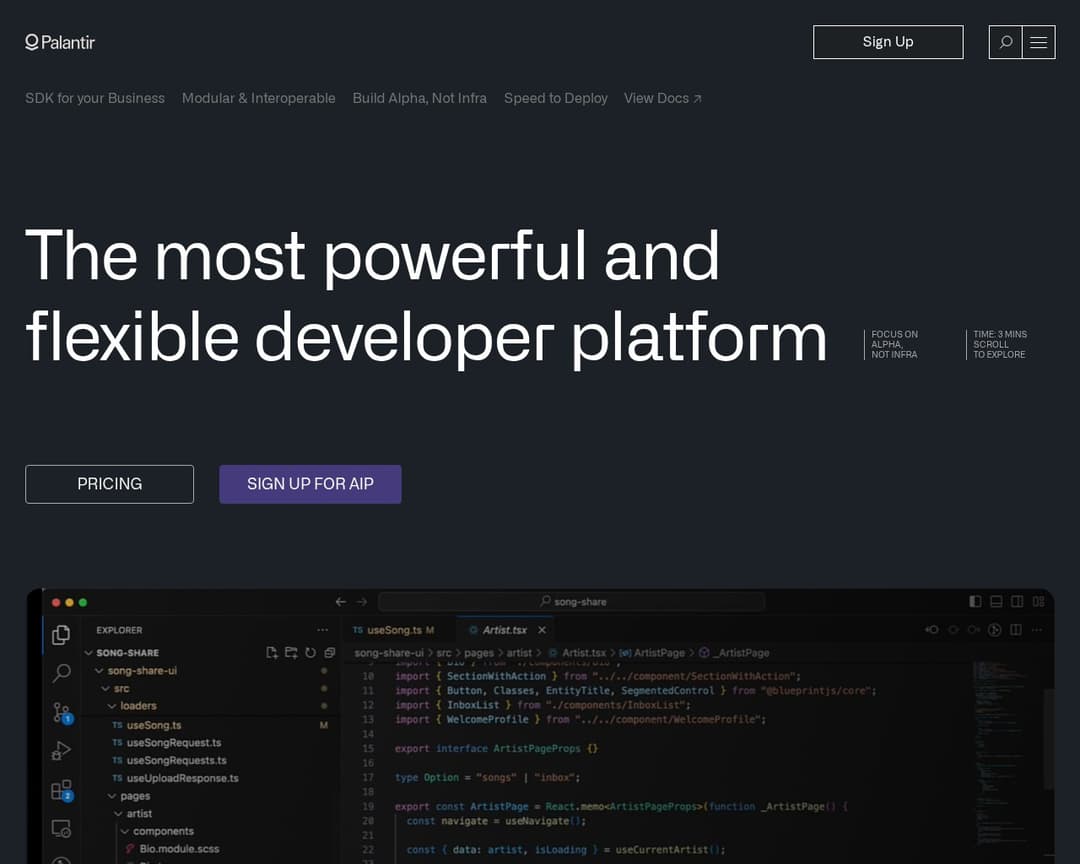Click the SIGN UP FOR AIP button
The height and width of the screenshot is (864, 1080).
[x=310, y=484]
